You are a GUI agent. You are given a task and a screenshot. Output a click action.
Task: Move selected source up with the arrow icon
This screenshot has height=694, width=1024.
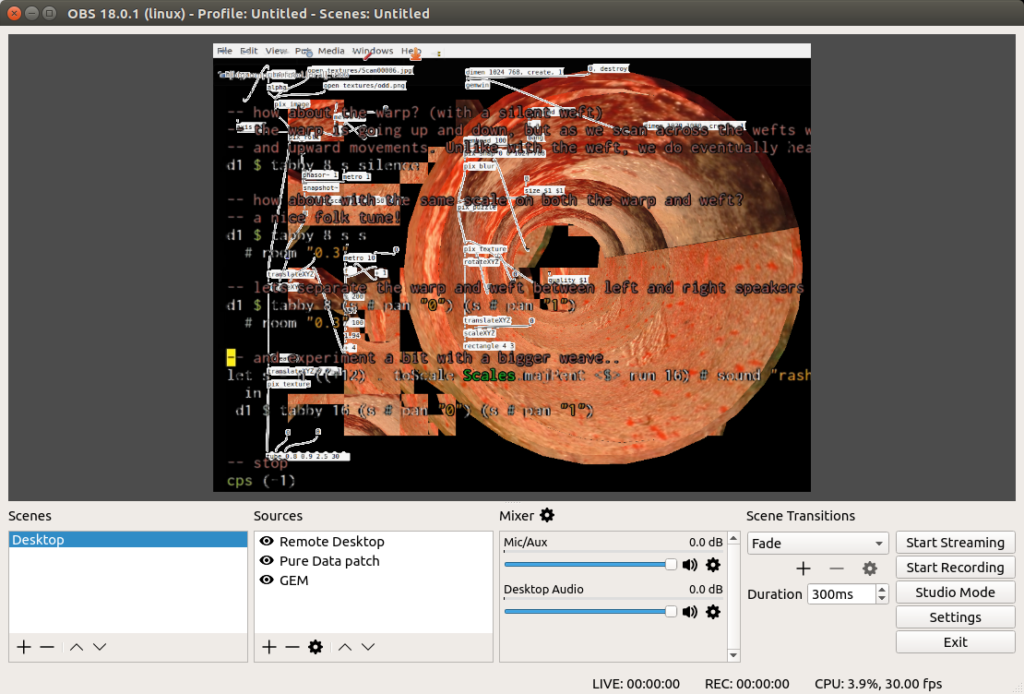pyautogui.click(x=347, y=647)
